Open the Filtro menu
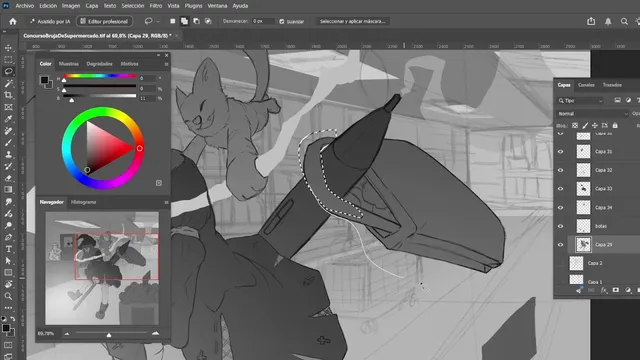This screenshot has width=640, height=360. click(x=156, y=6)
